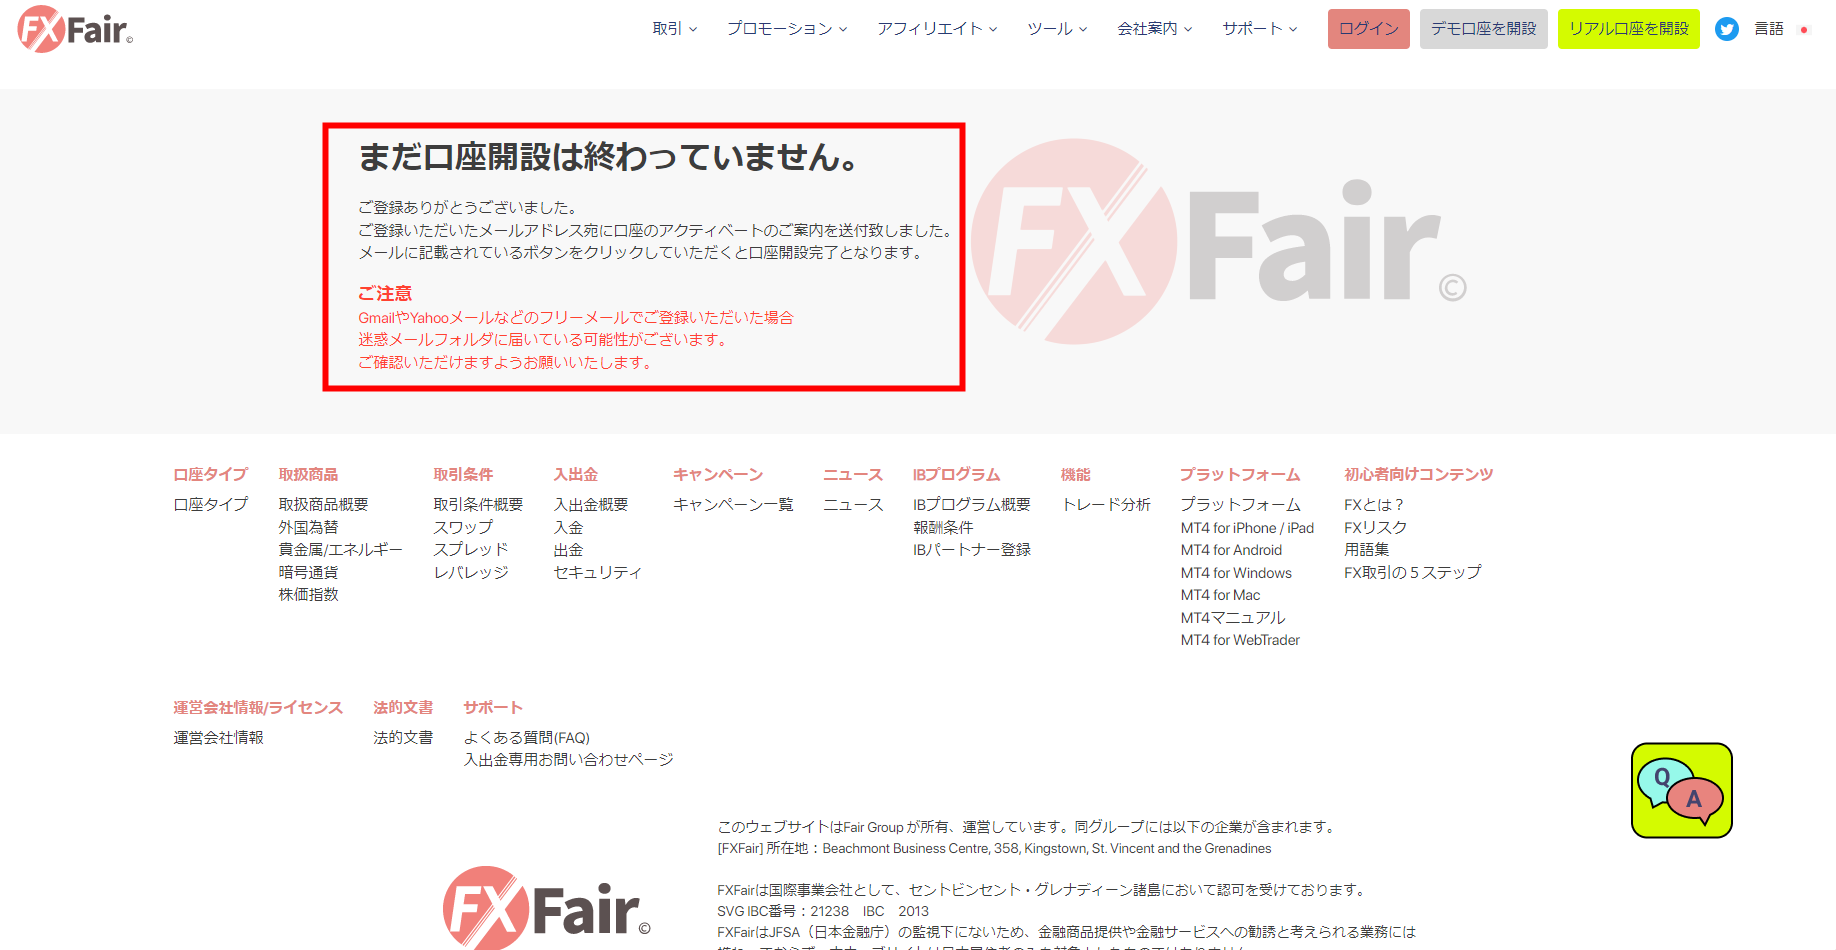Open the 取引条件概要 link
The width and height of the screenshot is (1836, 950).
[x=479, y=505]
